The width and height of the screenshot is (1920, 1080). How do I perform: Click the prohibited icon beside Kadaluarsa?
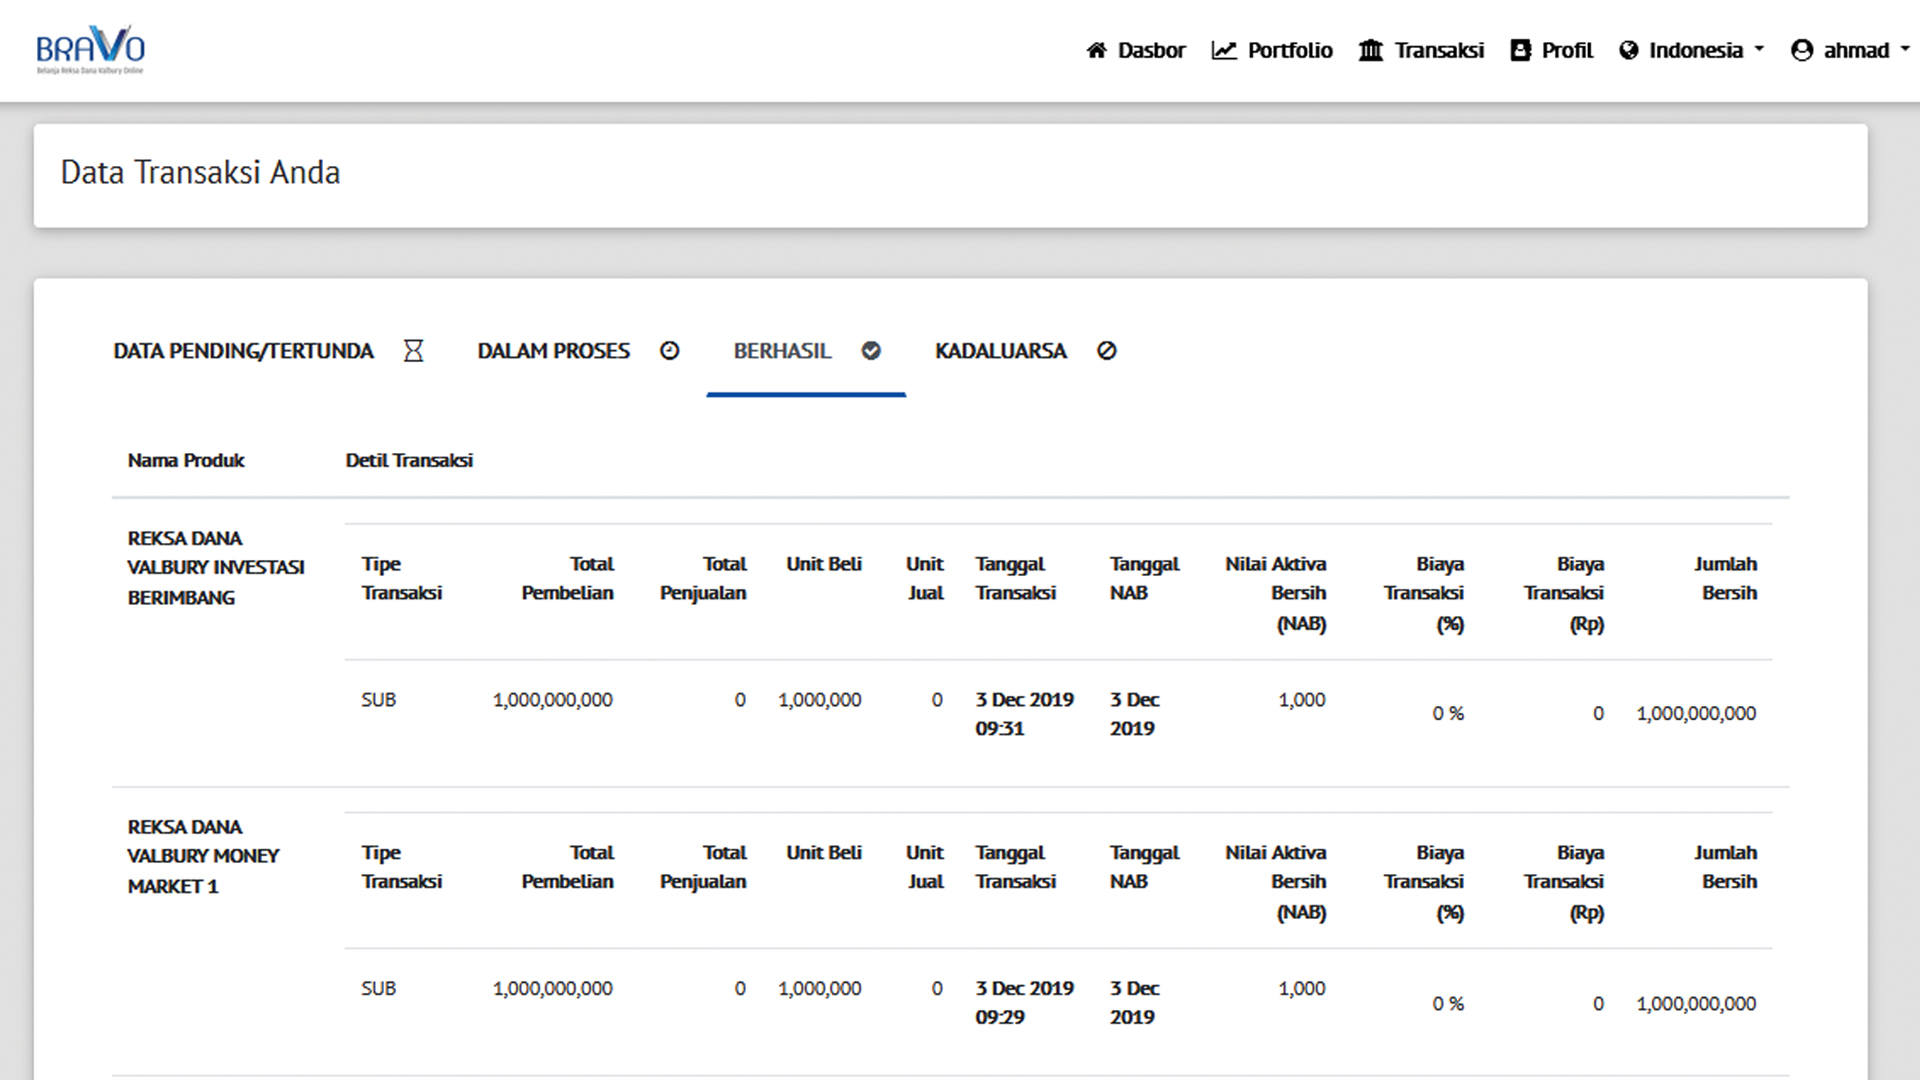(x=1106, y=351)
